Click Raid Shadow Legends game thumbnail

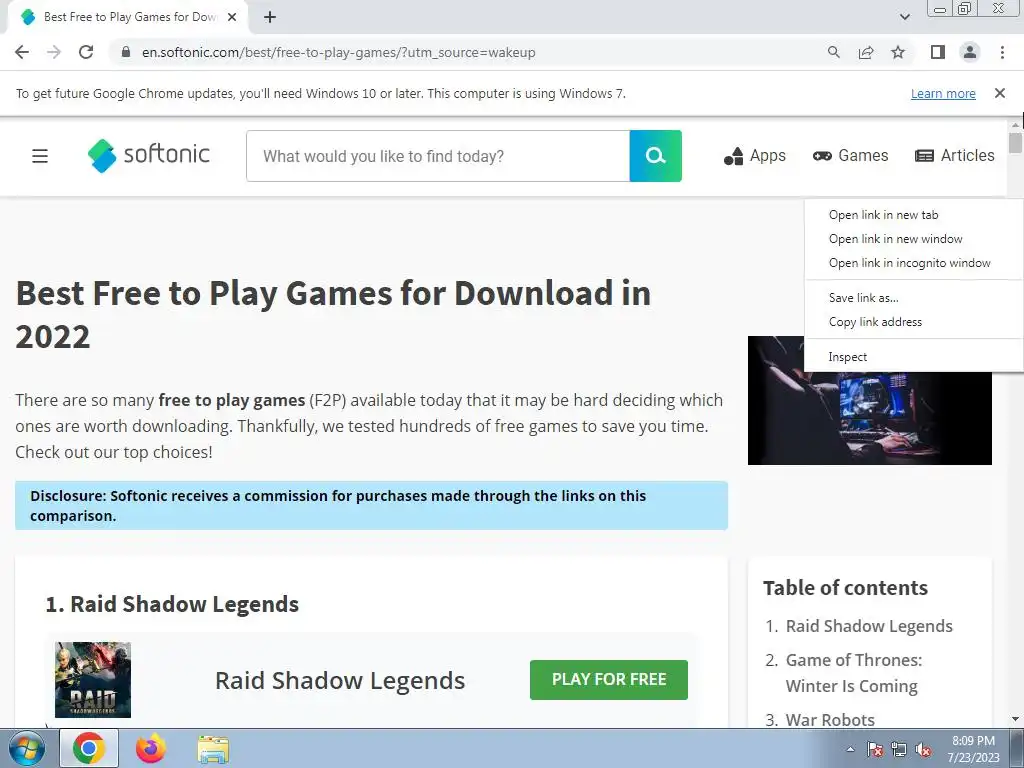93,680
